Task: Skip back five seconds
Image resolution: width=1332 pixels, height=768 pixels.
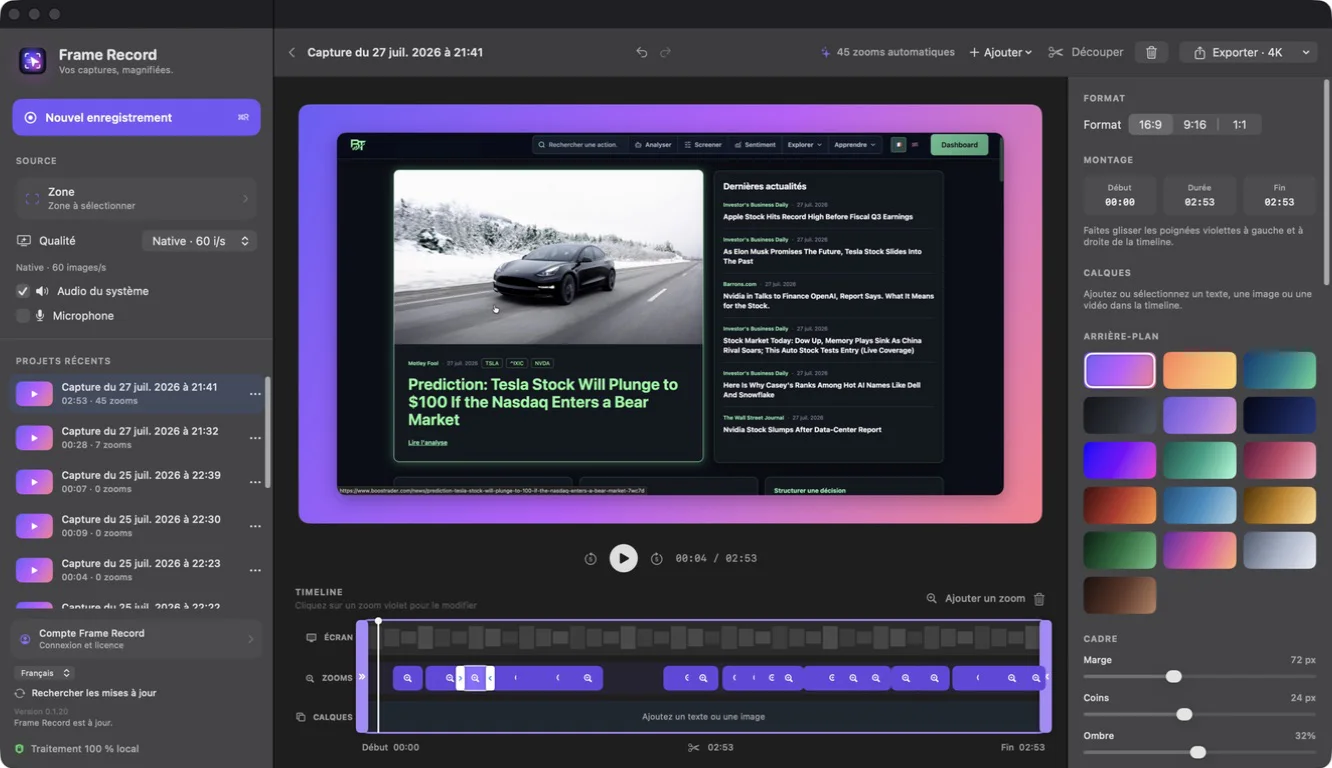Action: point(590,558)
